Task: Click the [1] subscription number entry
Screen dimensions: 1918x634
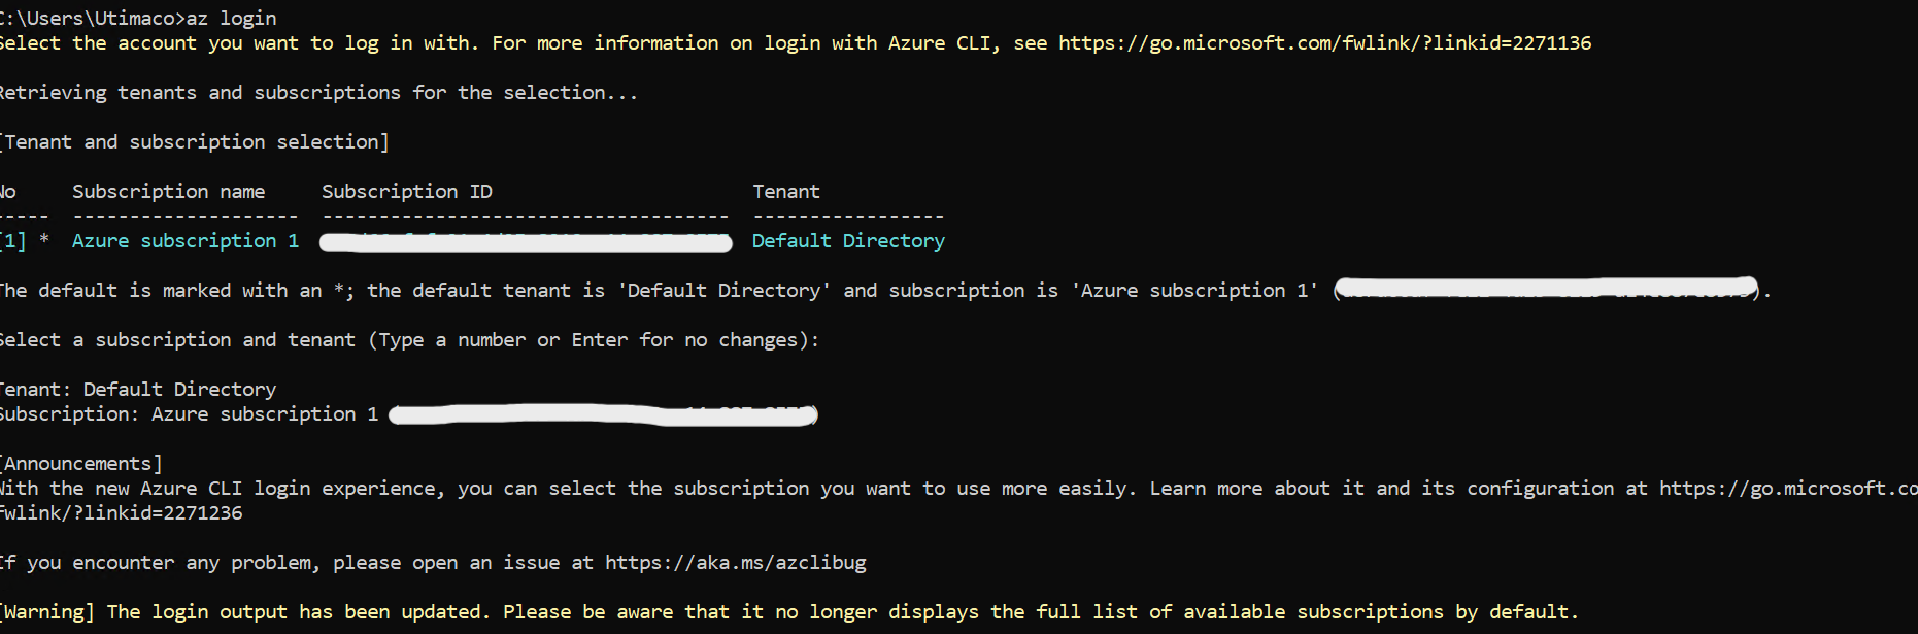Action: click(x=13, y=241)
